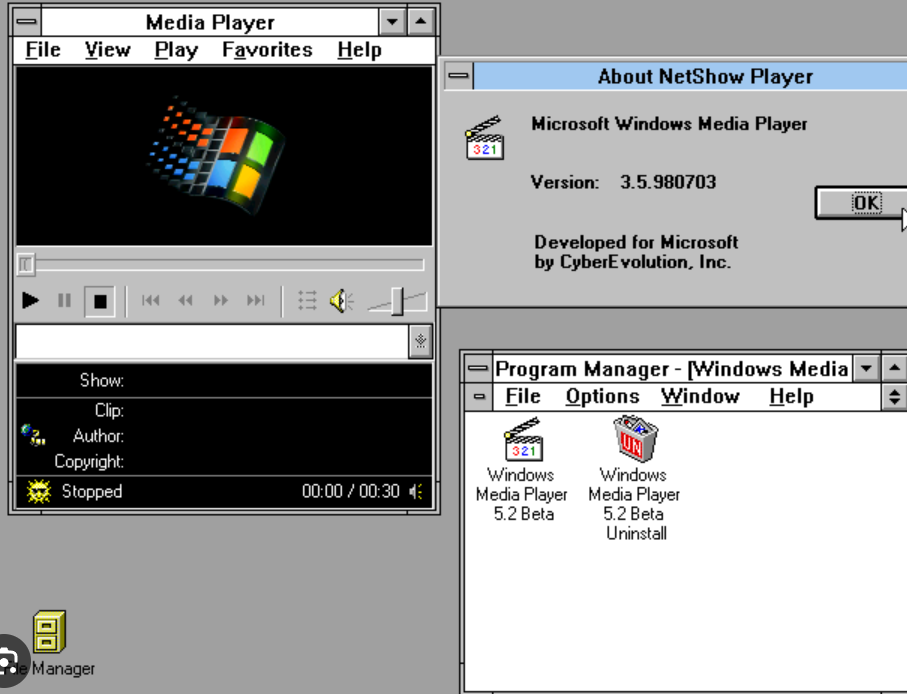Click the fast forward icon

click(x=219, y=300)
